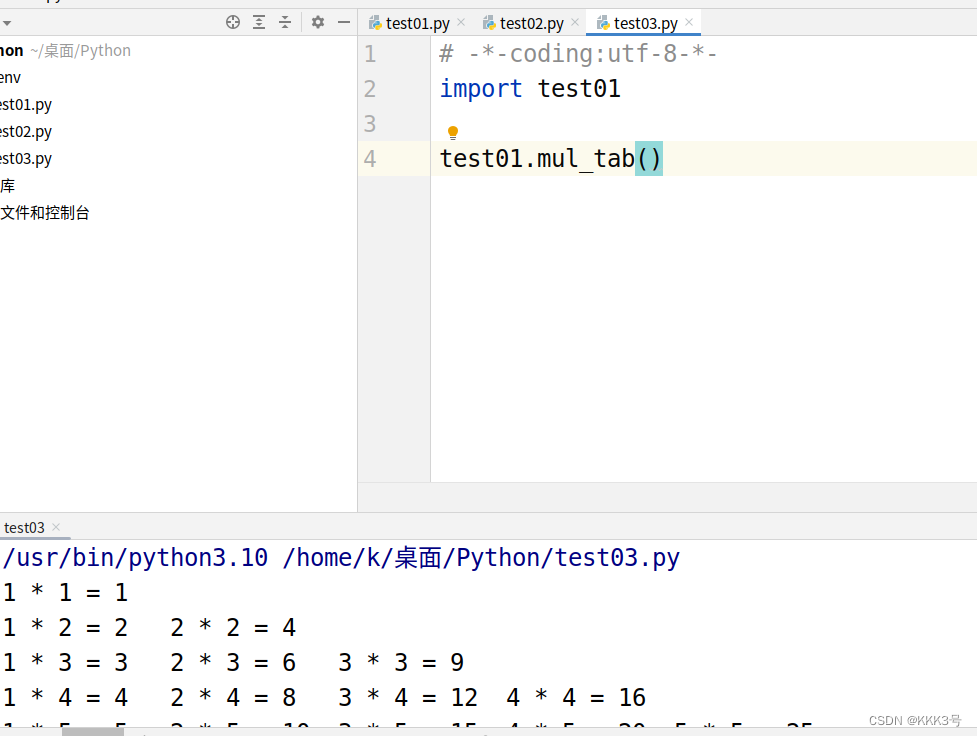Hide the project panel with minus icon
The width and height of the screenshot is (977, 736).
[x=344, y=22]
